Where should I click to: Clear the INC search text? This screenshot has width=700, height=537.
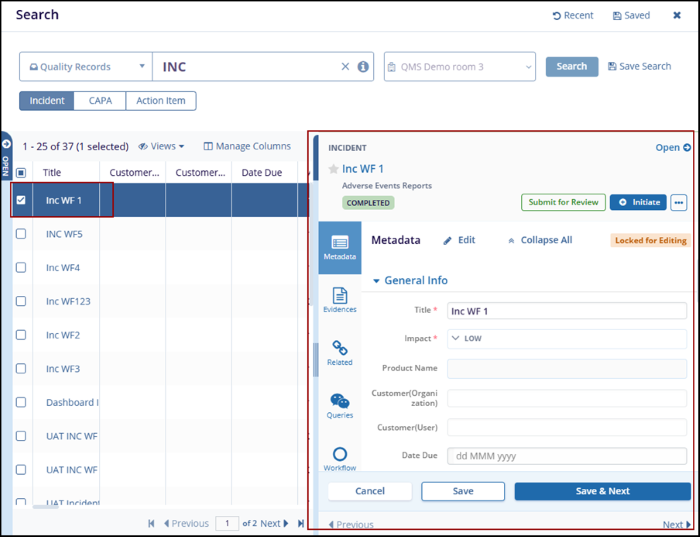point(345,67)
